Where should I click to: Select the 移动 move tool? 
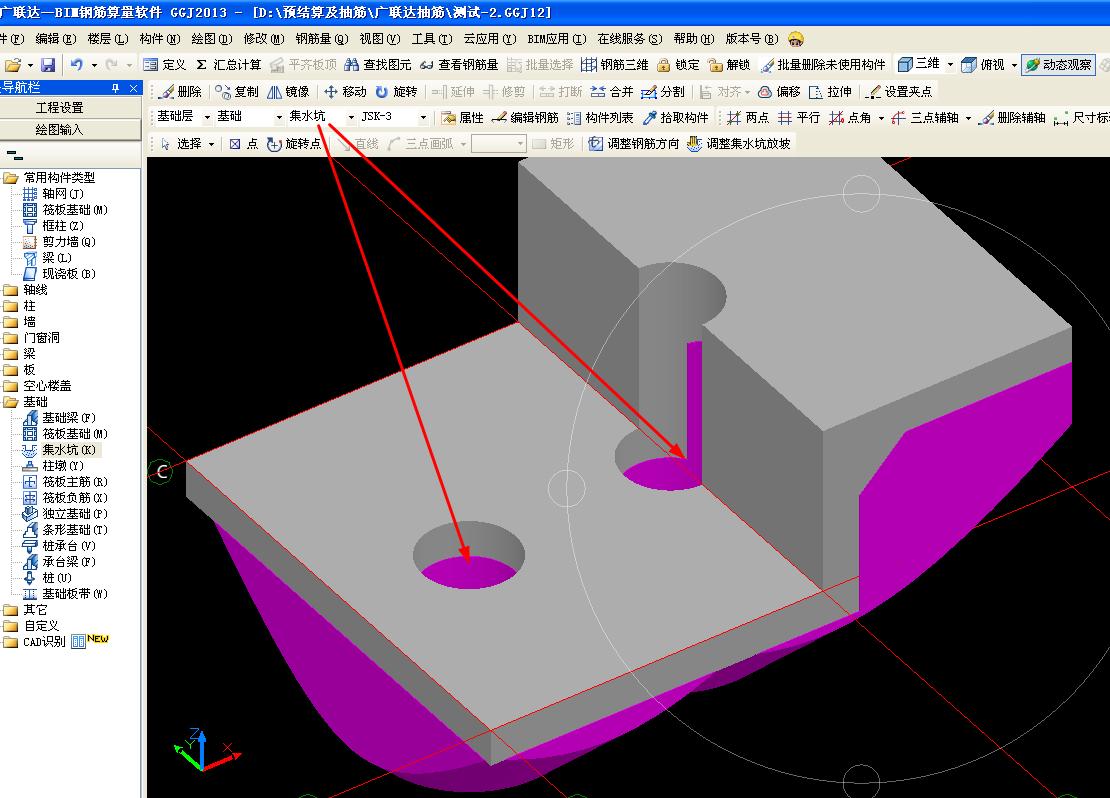[x=345, y=92]
